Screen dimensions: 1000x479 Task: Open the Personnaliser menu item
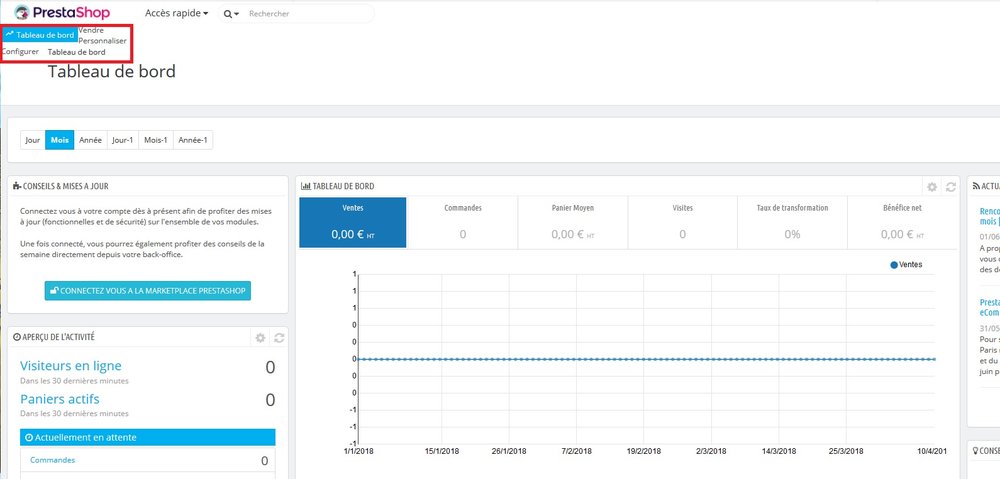pos(102,40)
